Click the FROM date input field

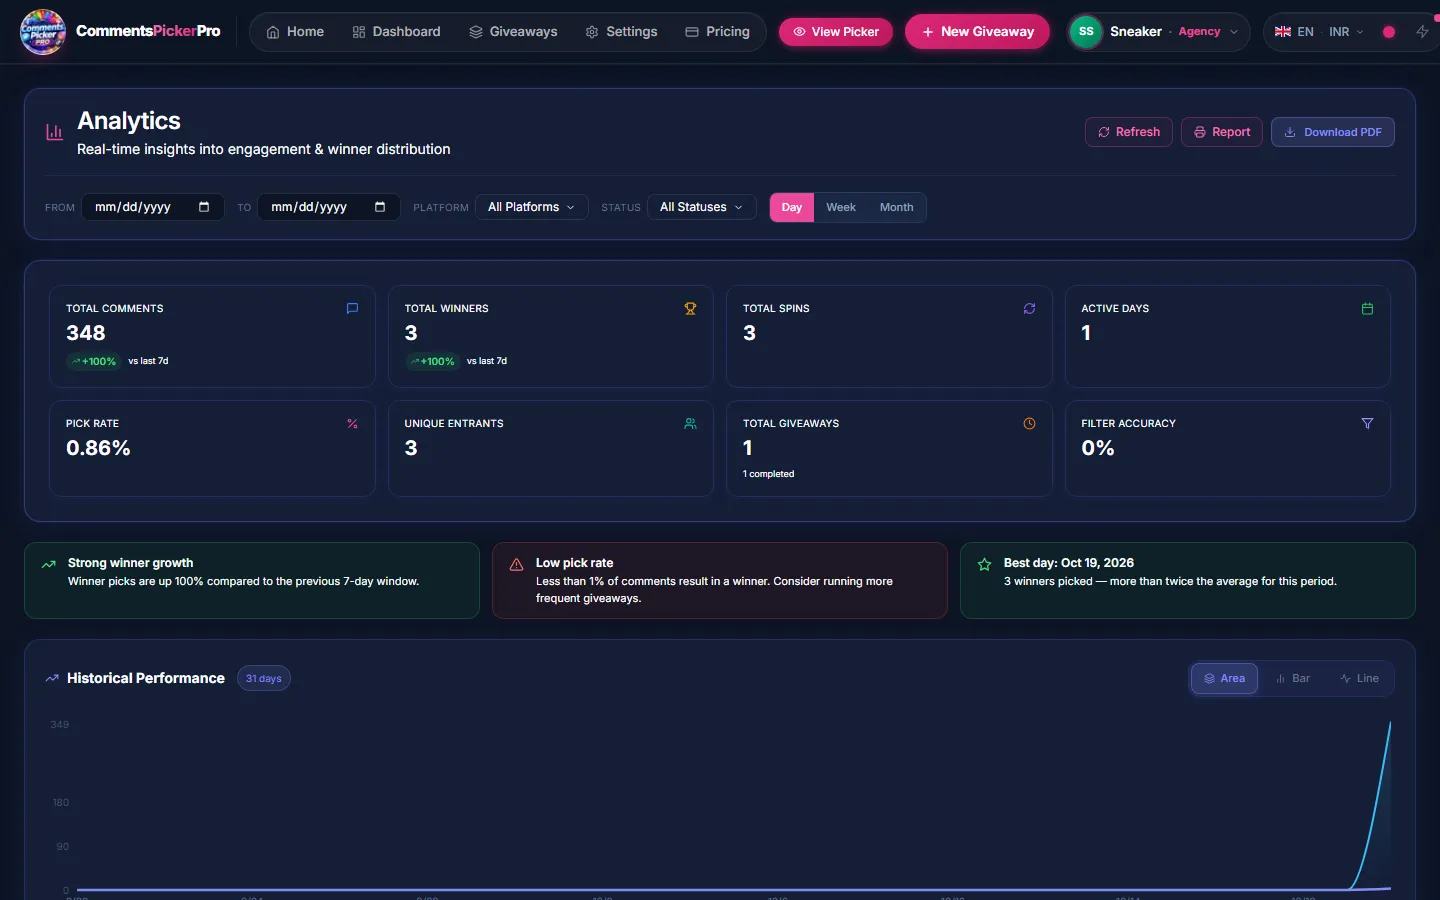[x=152, y=207]
